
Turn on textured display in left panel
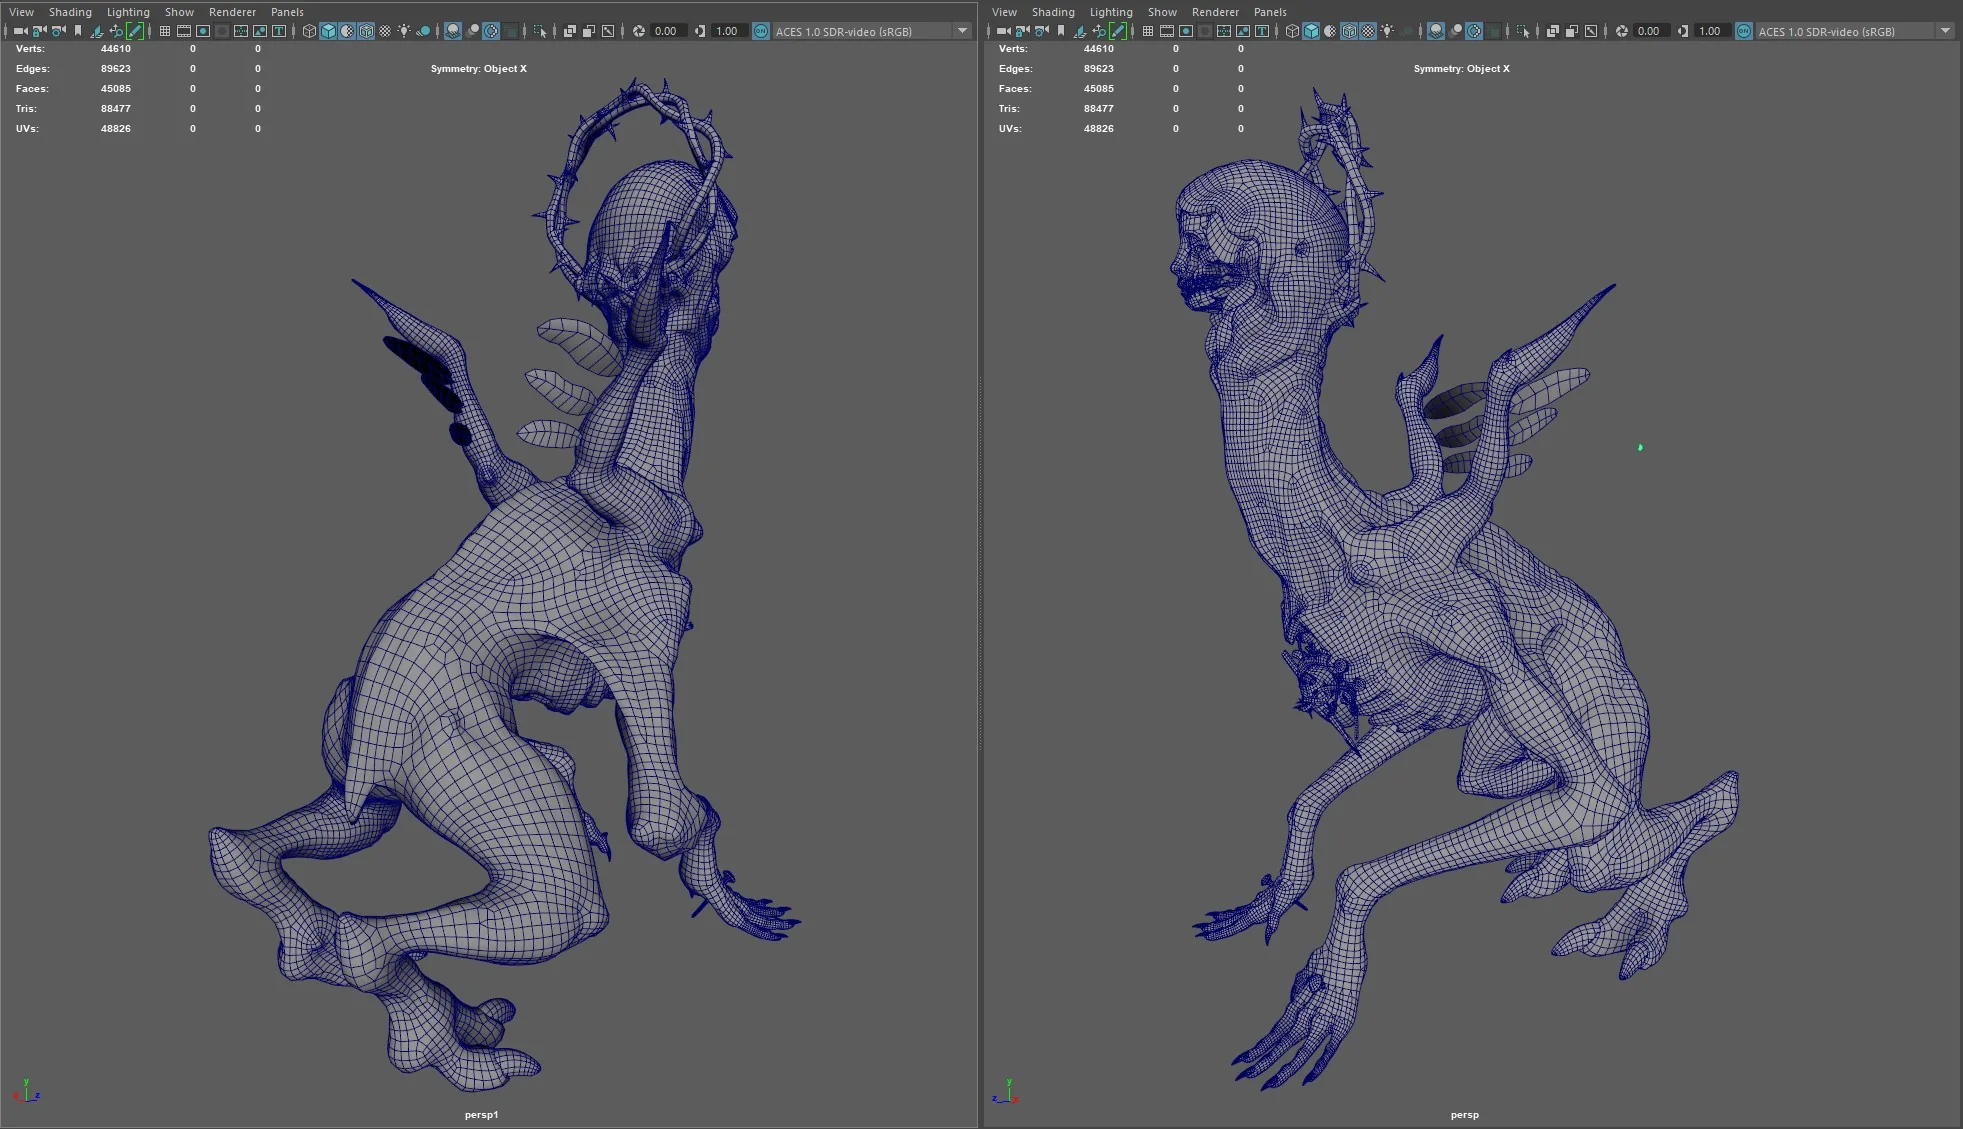[385, 31]
